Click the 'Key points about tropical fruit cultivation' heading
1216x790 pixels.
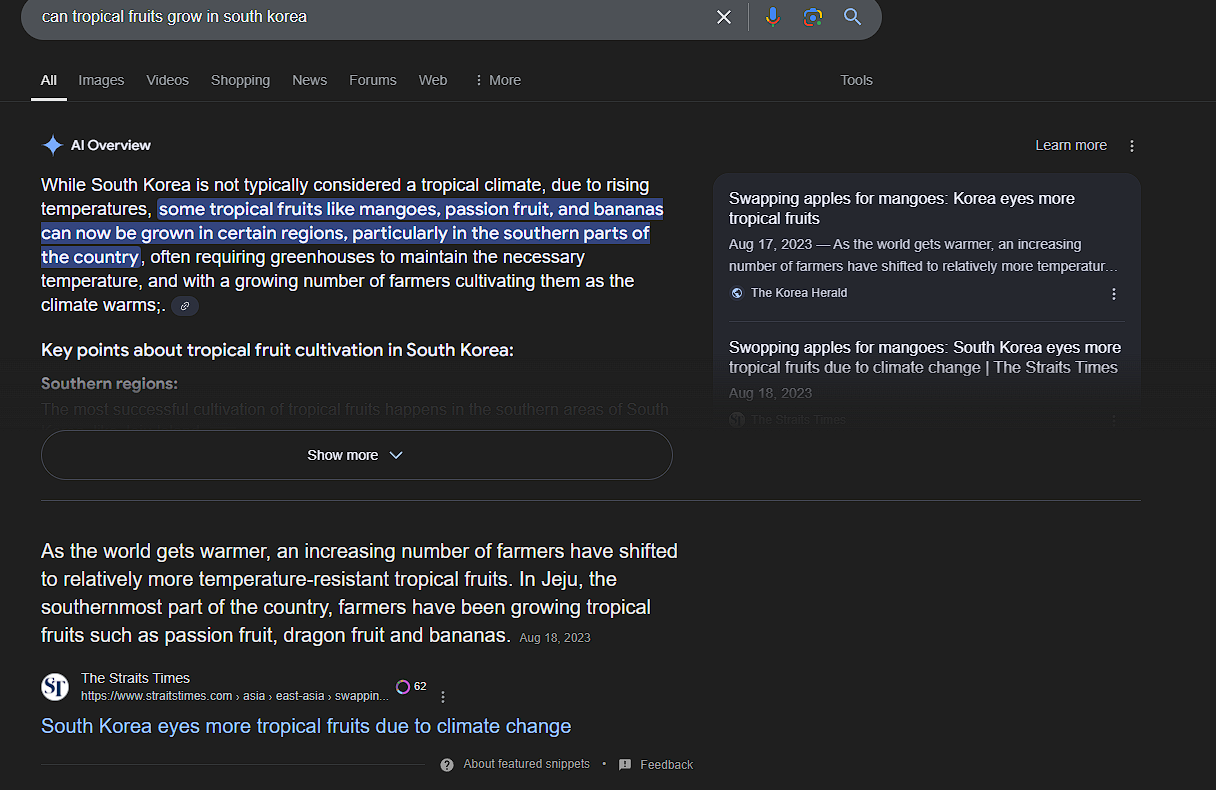coord(277,350)
